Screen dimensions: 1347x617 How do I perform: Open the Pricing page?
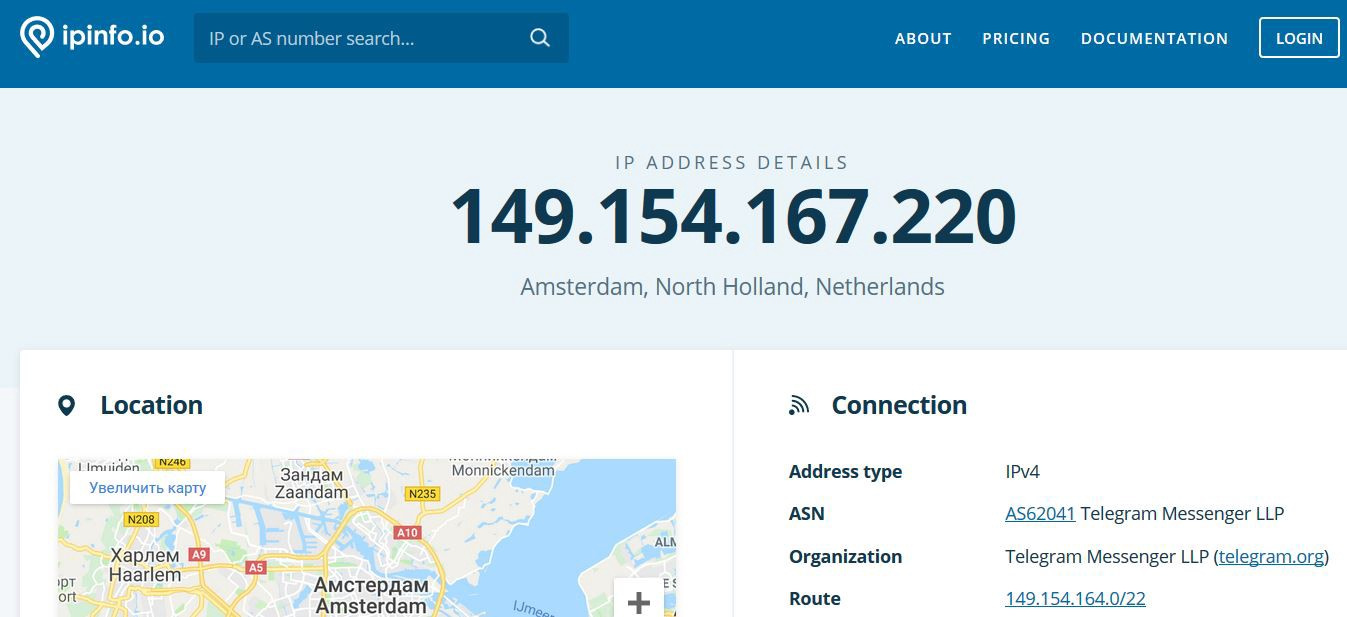tap(1016, 38)
